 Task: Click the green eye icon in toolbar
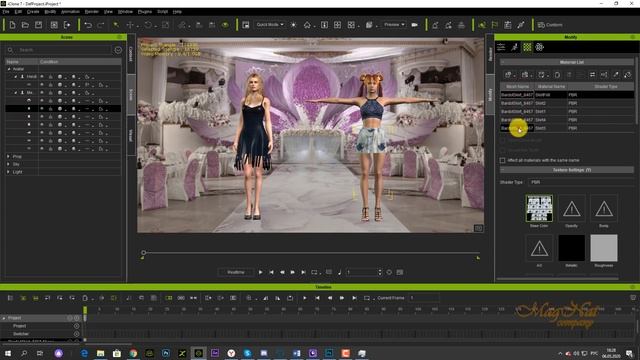(225, 25)
